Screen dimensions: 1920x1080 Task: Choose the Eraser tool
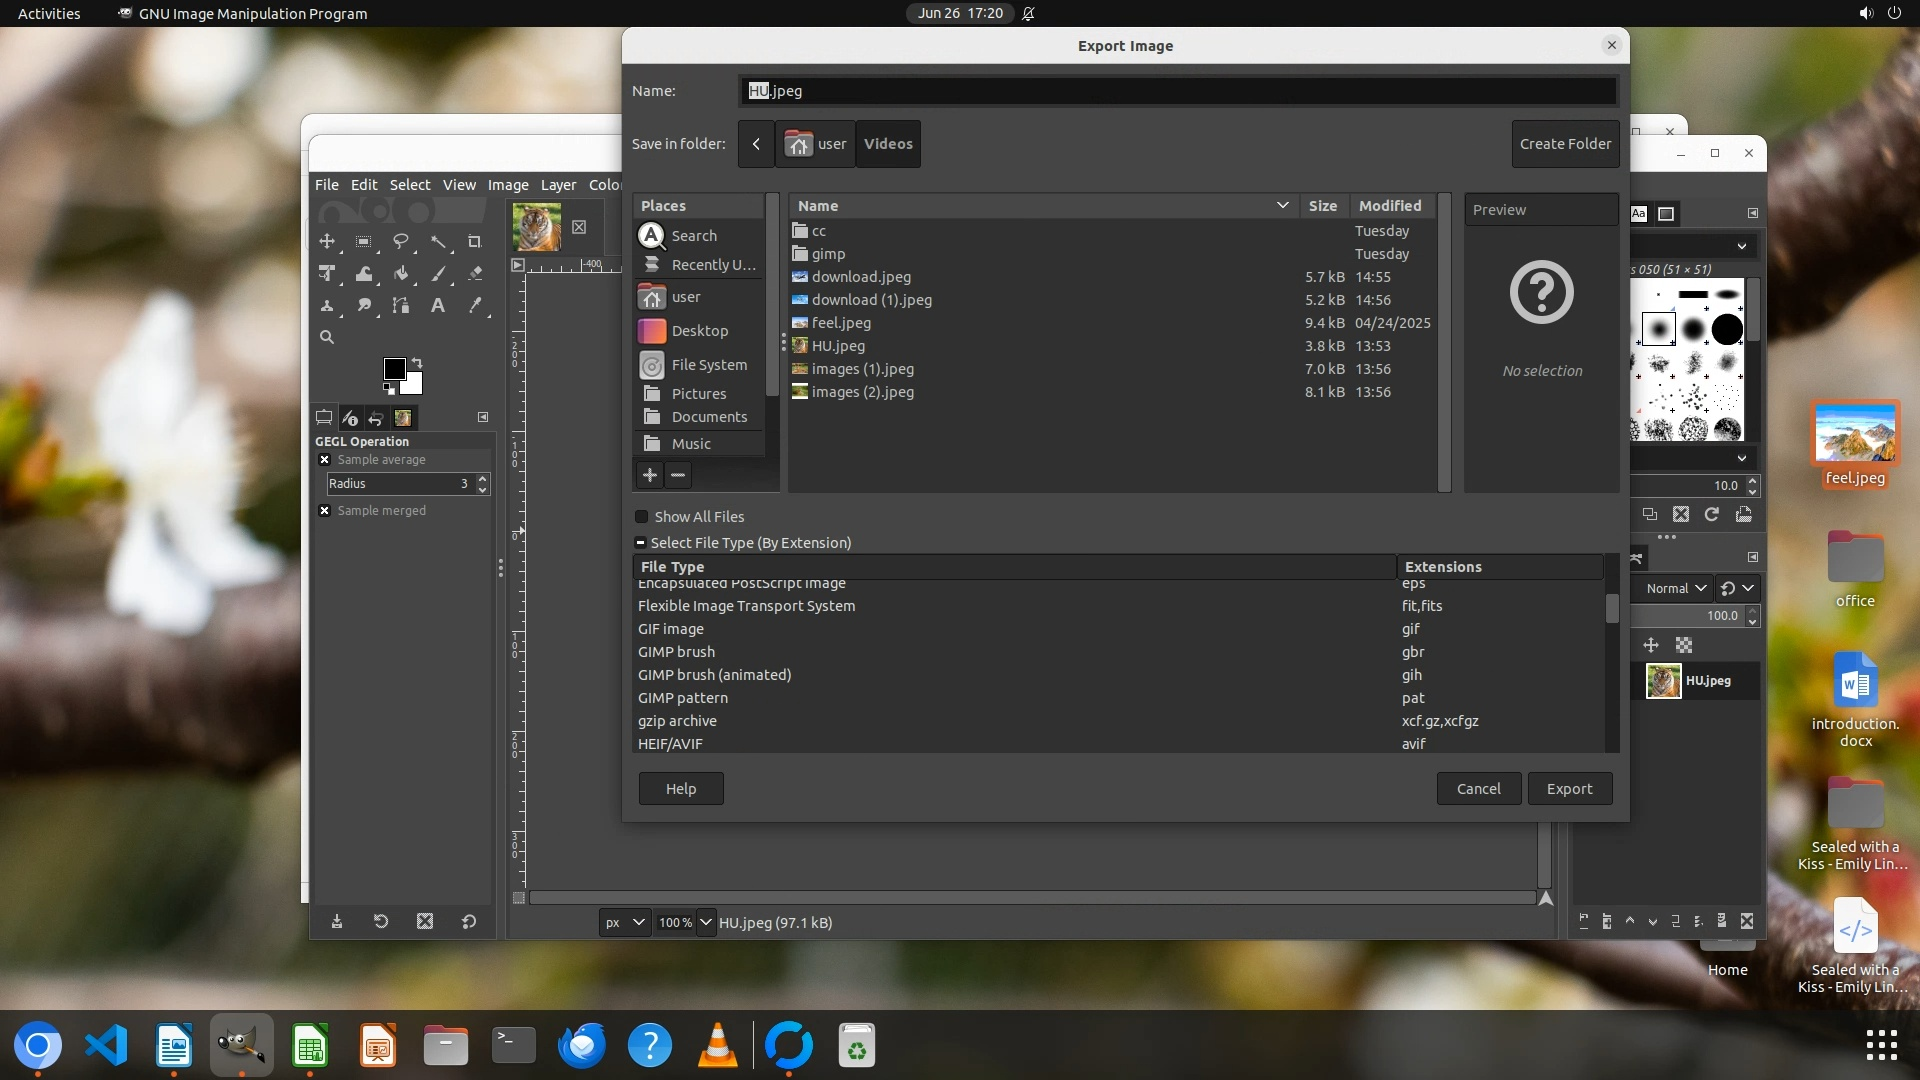475,273
